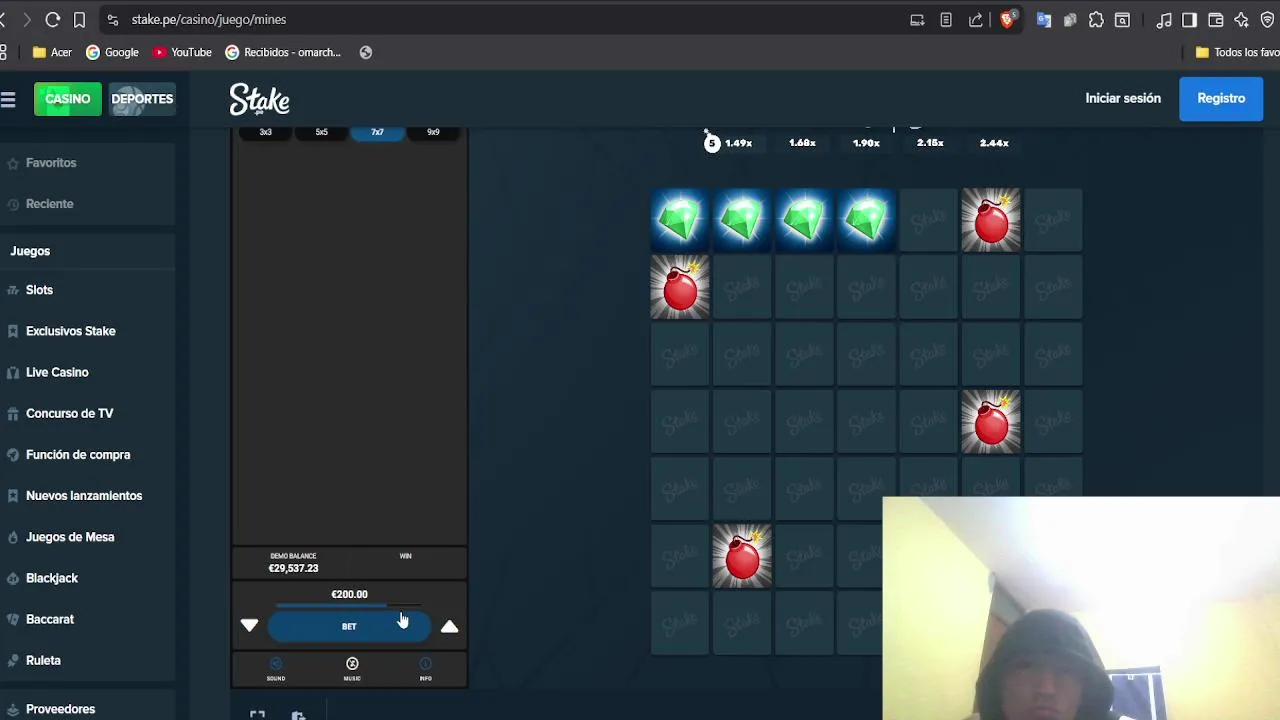
Task: Switch to CASINO section
Action: [x=68, y=99]
